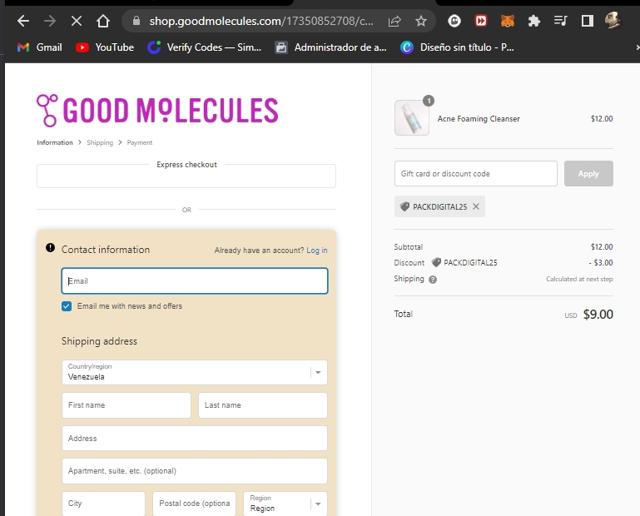The width and height of the screenshot is (640, 516).
Task: Open the Extensions puzzle menu
Action: [x=534, y=20]
